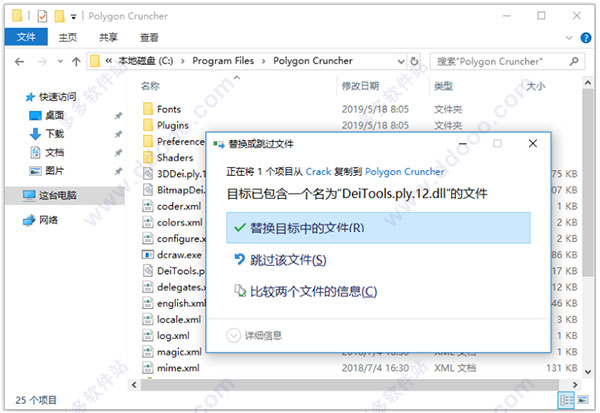Viewport: 600px width, 413px height.
Task: Select dcraw.exe application icon
Action: point(148,255)
